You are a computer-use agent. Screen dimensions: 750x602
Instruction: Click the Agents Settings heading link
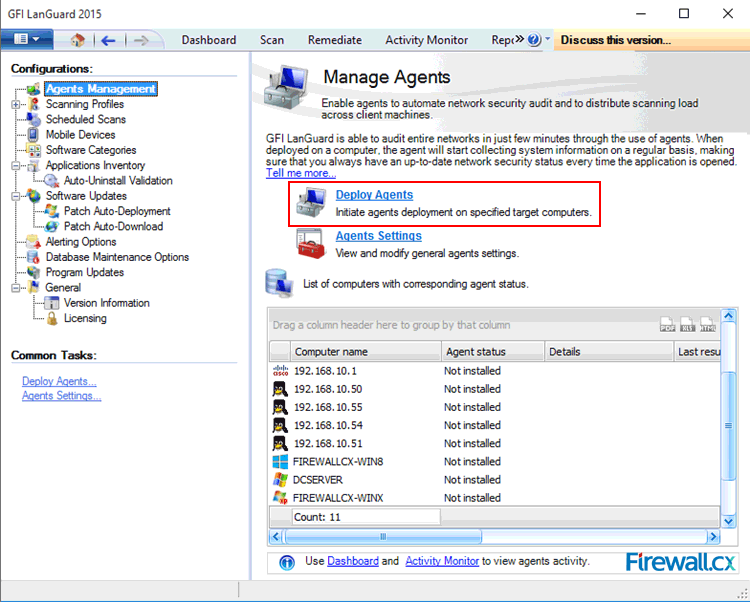(378, 236)
